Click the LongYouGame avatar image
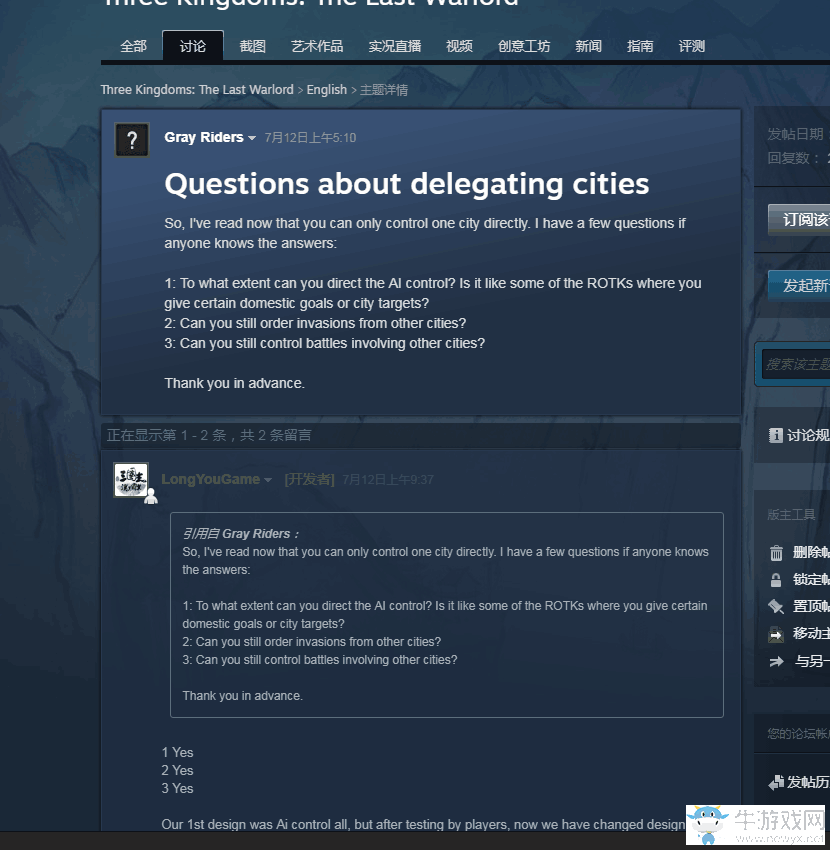Image resolution: width=830 pixels, height=850 pixels. (x=131, y=480)
